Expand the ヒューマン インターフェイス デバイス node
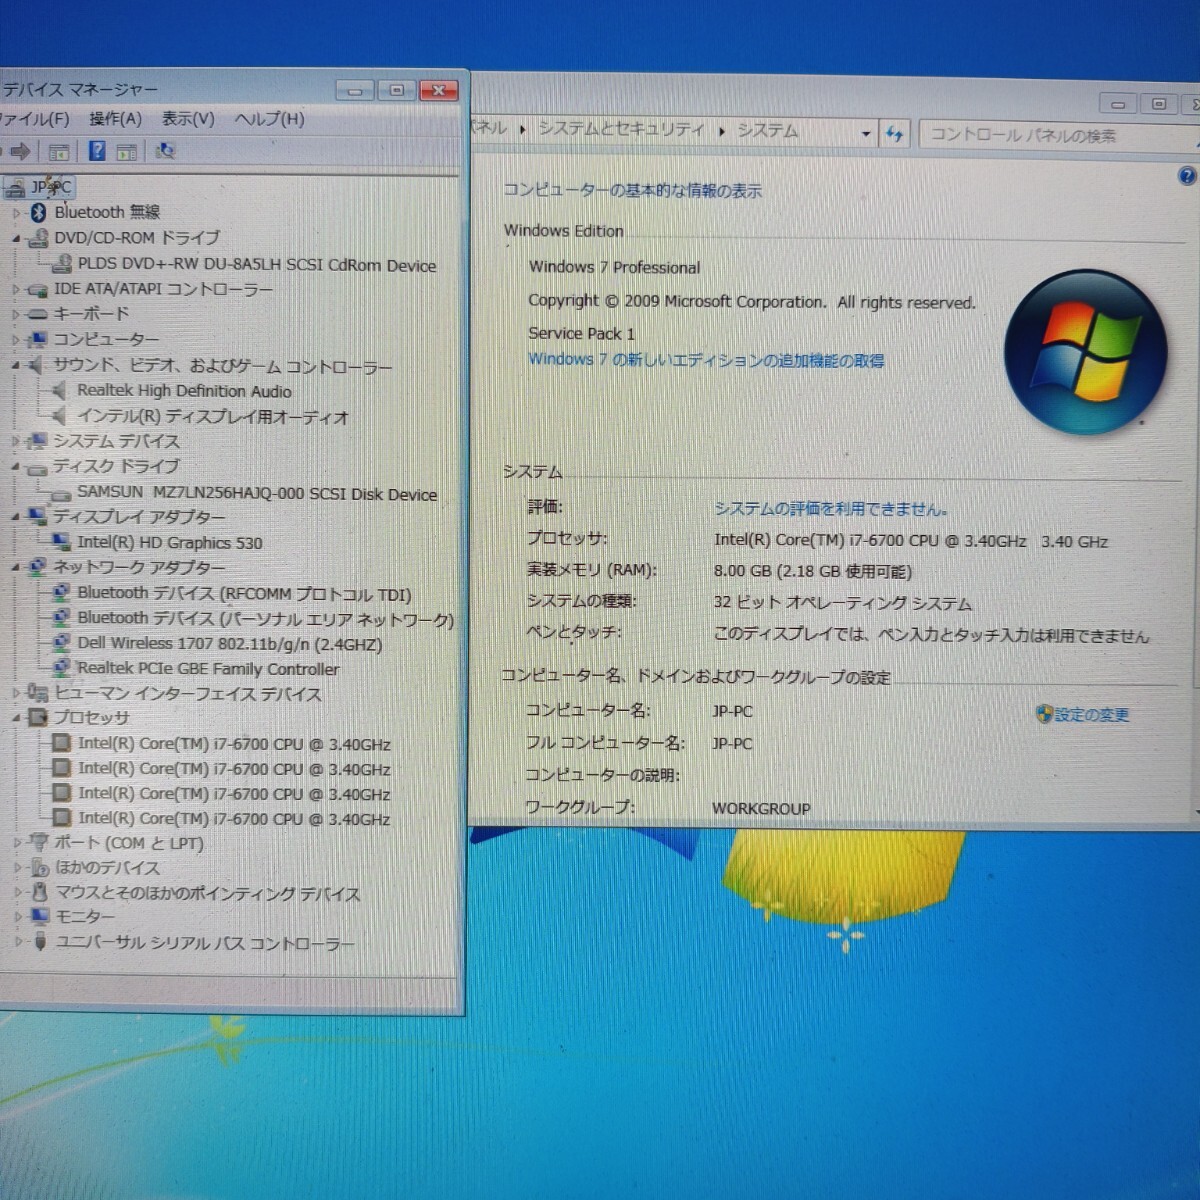Image resolution: width=1200 pixels, height=1200 pixels. (17, 693)
